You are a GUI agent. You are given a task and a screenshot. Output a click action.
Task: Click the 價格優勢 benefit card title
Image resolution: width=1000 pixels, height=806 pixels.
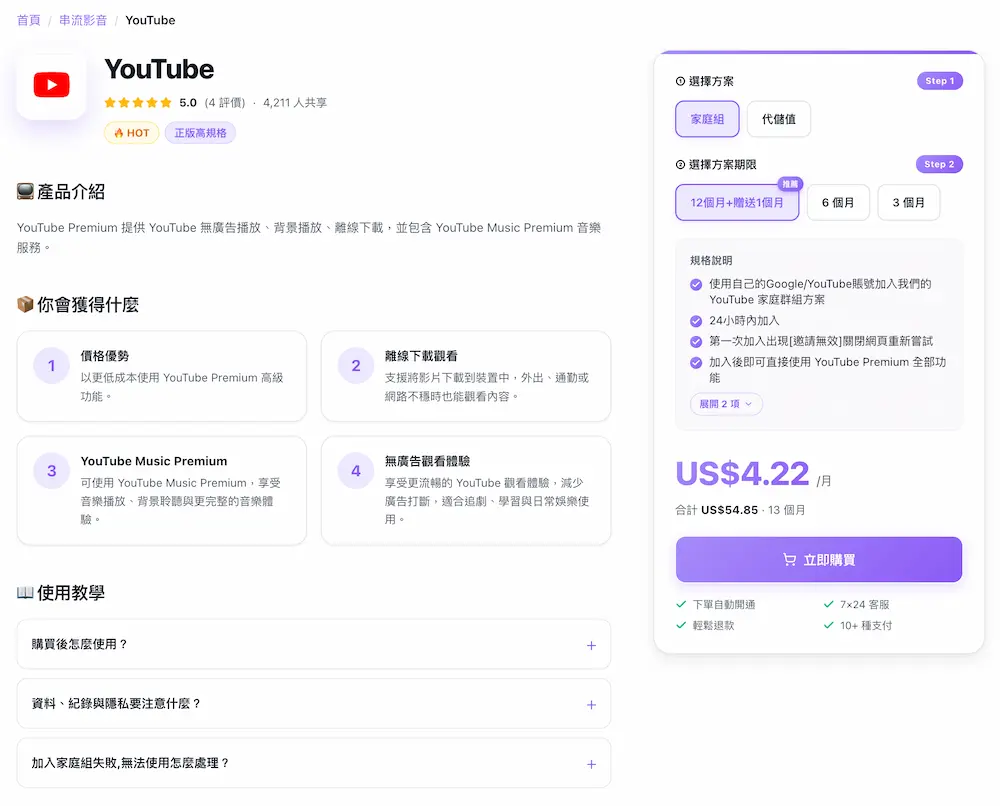point(105,356)
